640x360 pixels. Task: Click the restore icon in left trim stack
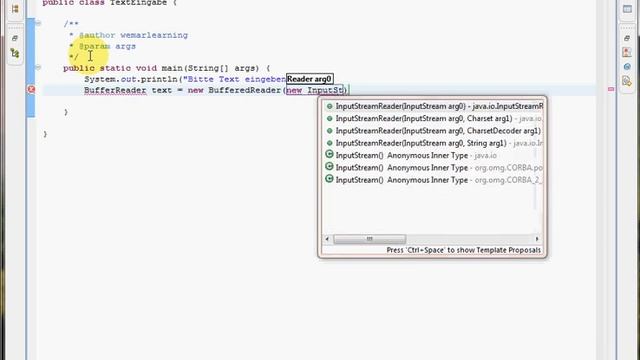15,38
